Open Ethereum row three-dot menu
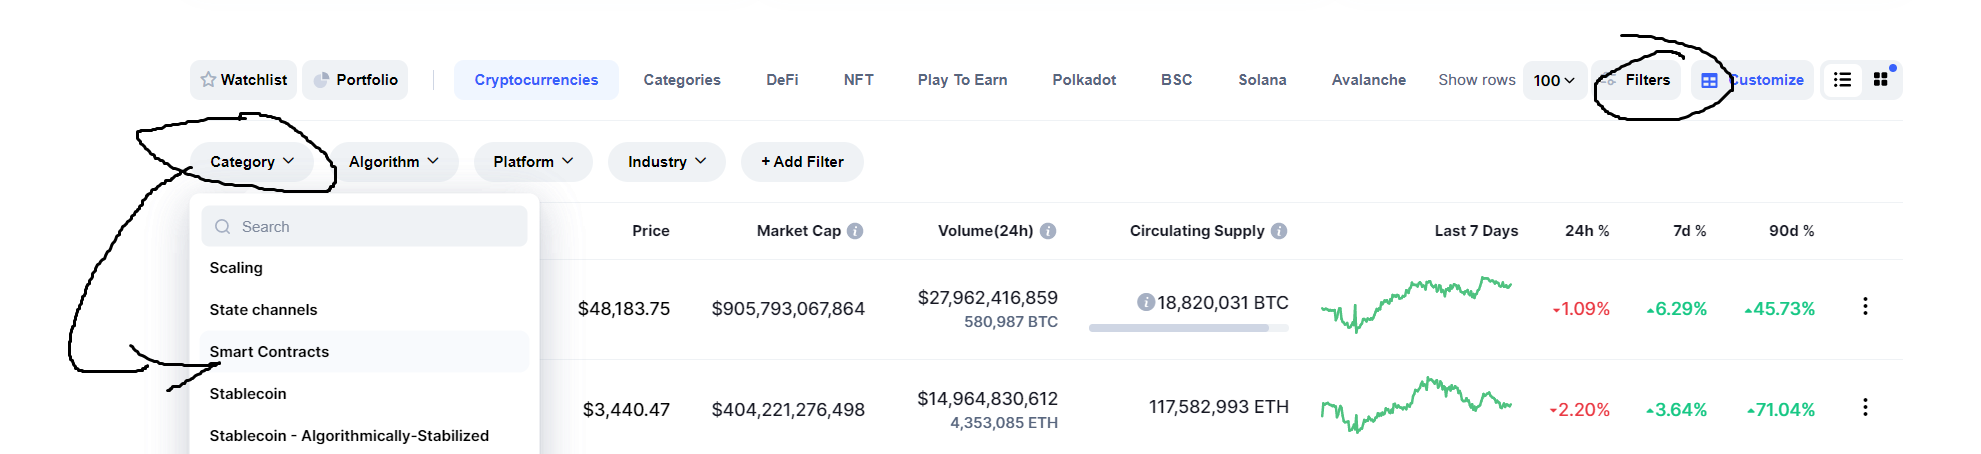1981x454 pixels. 1865,407
